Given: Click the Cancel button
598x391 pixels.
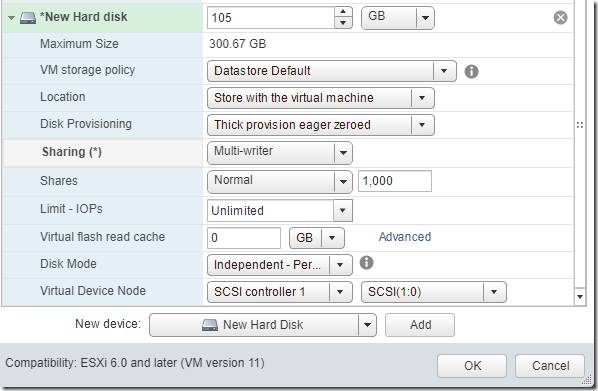Looking at the screenshot, I should pyautogui.click(x=550, y=366).
